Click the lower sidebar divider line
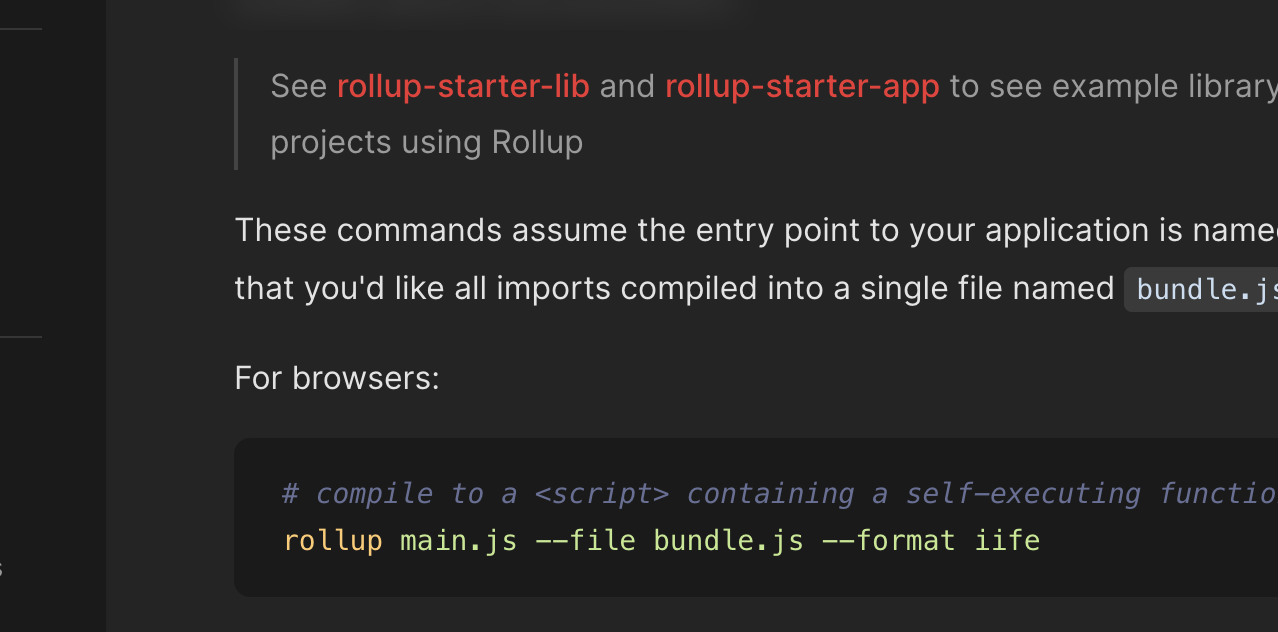The width and height of the screenshot is (1278, 632). point(21,337)
